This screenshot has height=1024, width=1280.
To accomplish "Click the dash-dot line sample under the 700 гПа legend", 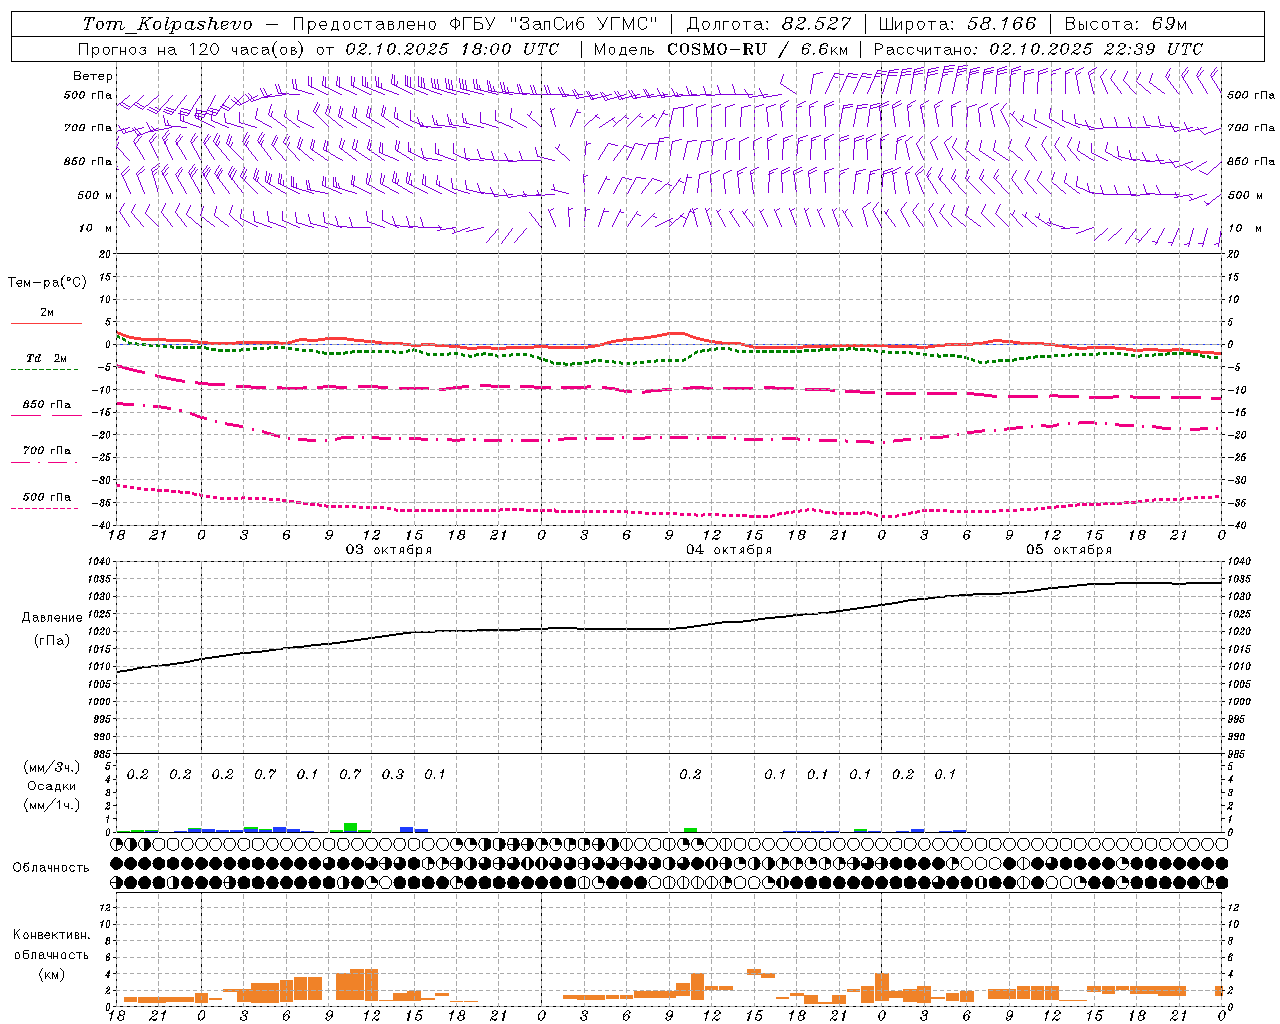I will click(x=46, y=462).
